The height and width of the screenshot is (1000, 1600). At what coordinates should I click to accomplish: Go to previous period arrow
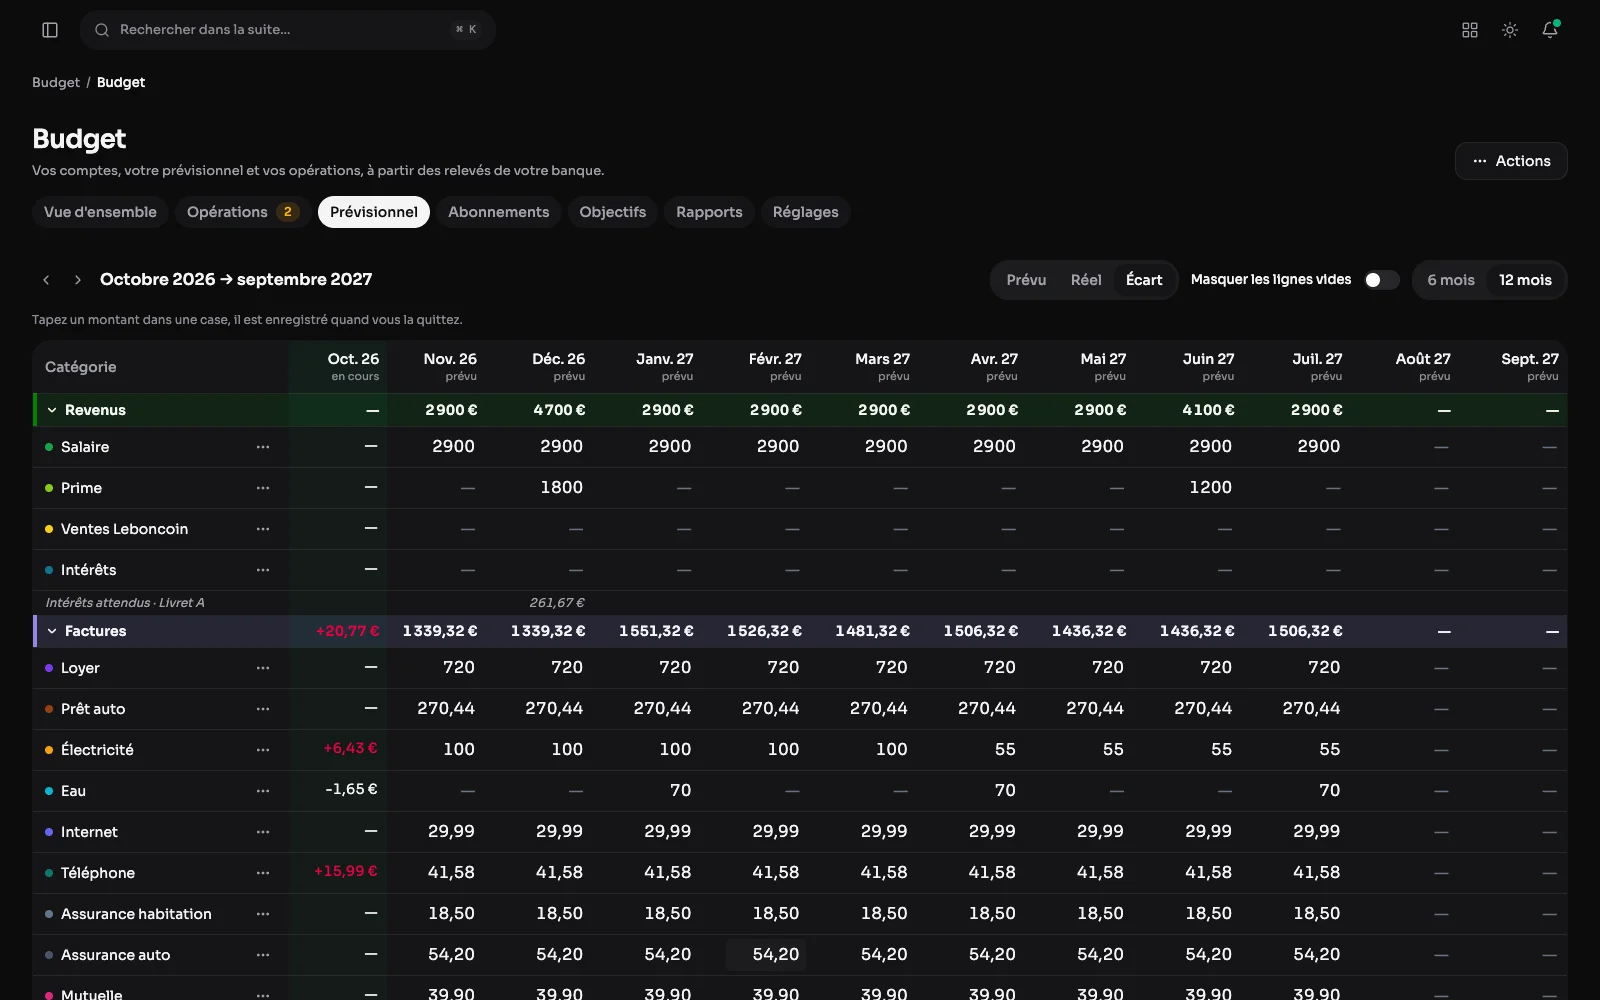click(46, 280)
